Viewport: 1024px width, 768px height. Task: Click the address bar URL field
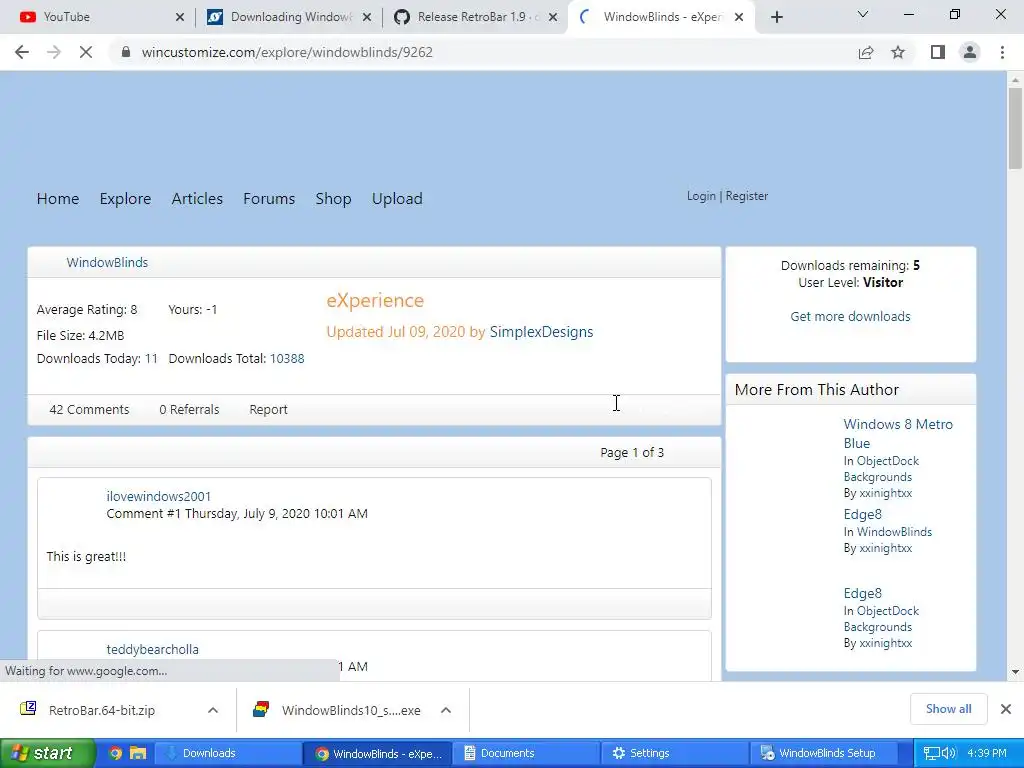(x=483, y=52)
